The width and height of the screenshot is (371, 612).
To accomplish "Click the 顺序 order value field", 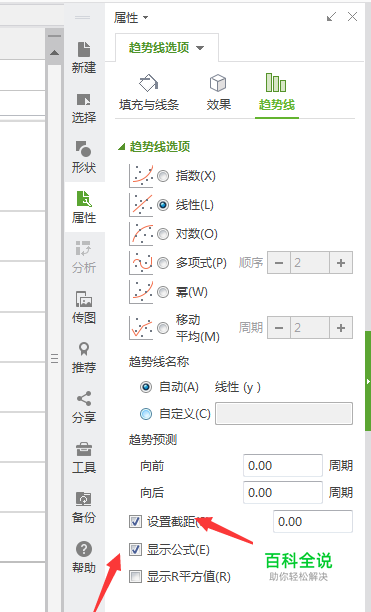I will pos(310,263).
